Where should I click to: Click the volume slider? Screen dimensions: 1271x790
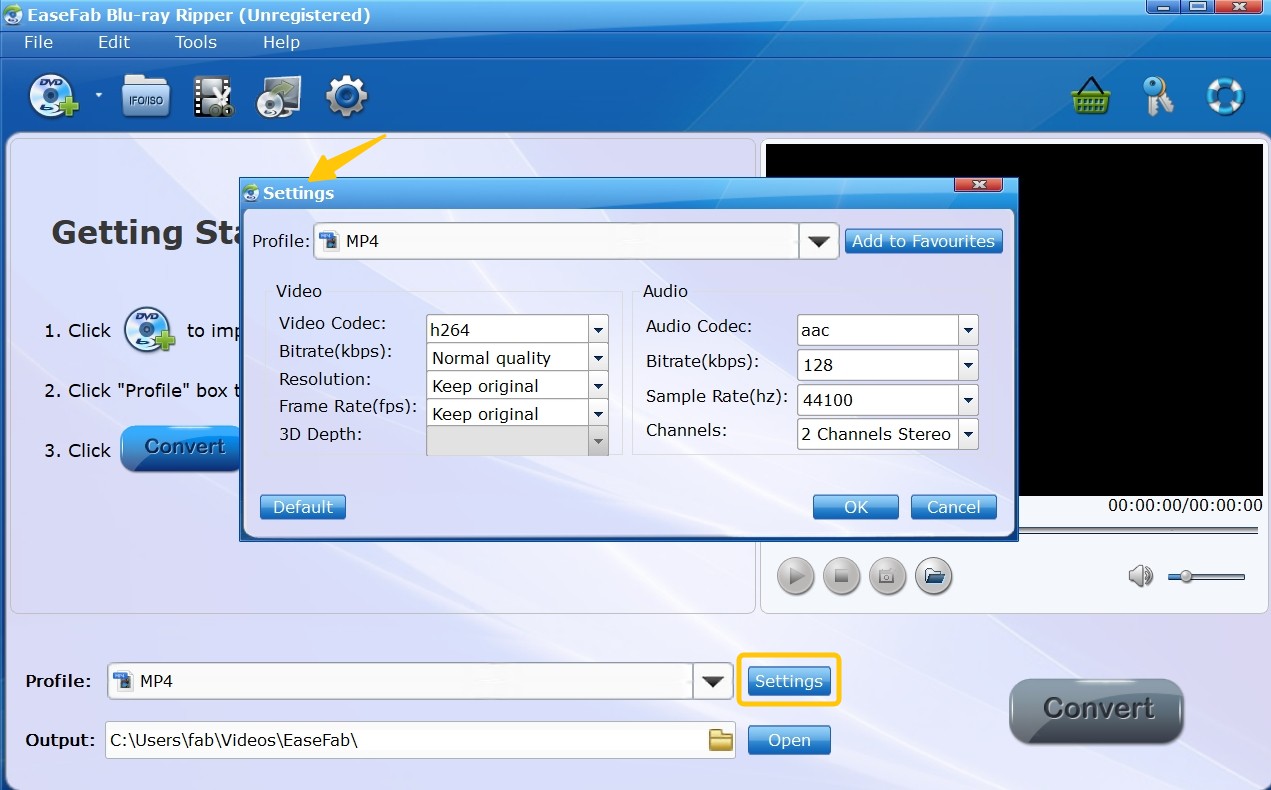(x=1208, y=577)
